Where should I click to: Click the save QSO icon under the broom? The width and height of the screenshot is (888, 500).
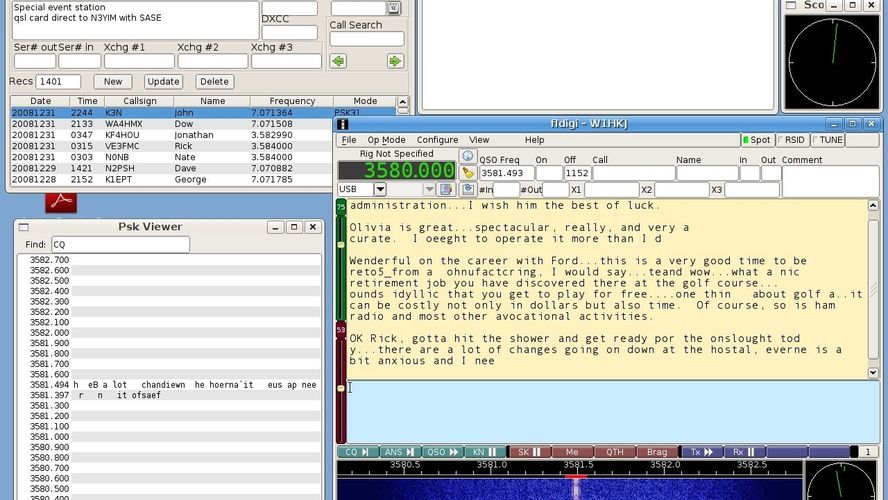pyautogui.click(x=467, y=189)
